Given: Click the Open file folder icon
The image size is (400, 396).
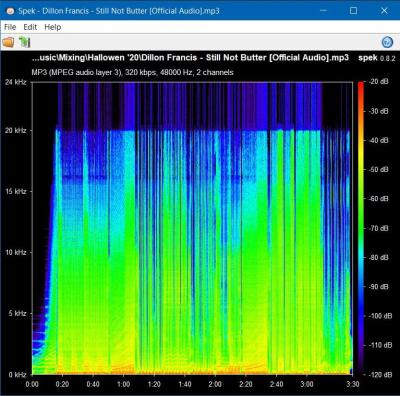Looking at the screenshot, I should tap(8, 42).
